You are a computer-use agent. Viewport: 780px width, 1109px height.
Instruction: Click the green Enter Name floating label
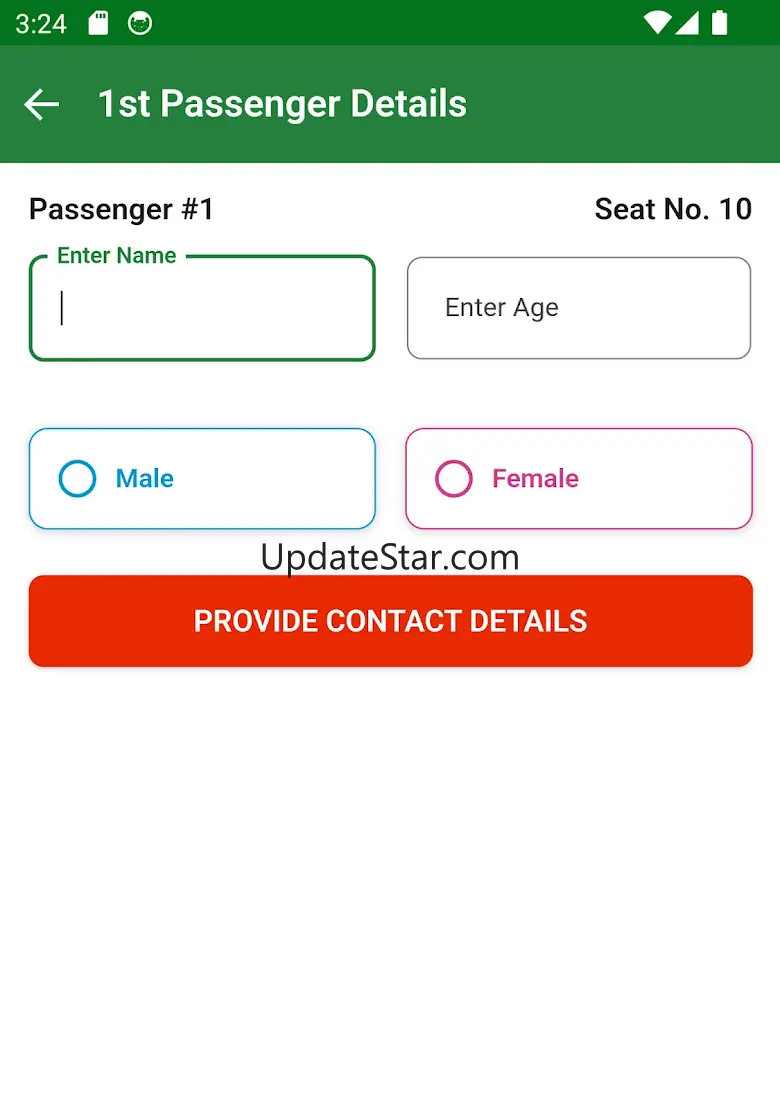click(x=117, y=256)
